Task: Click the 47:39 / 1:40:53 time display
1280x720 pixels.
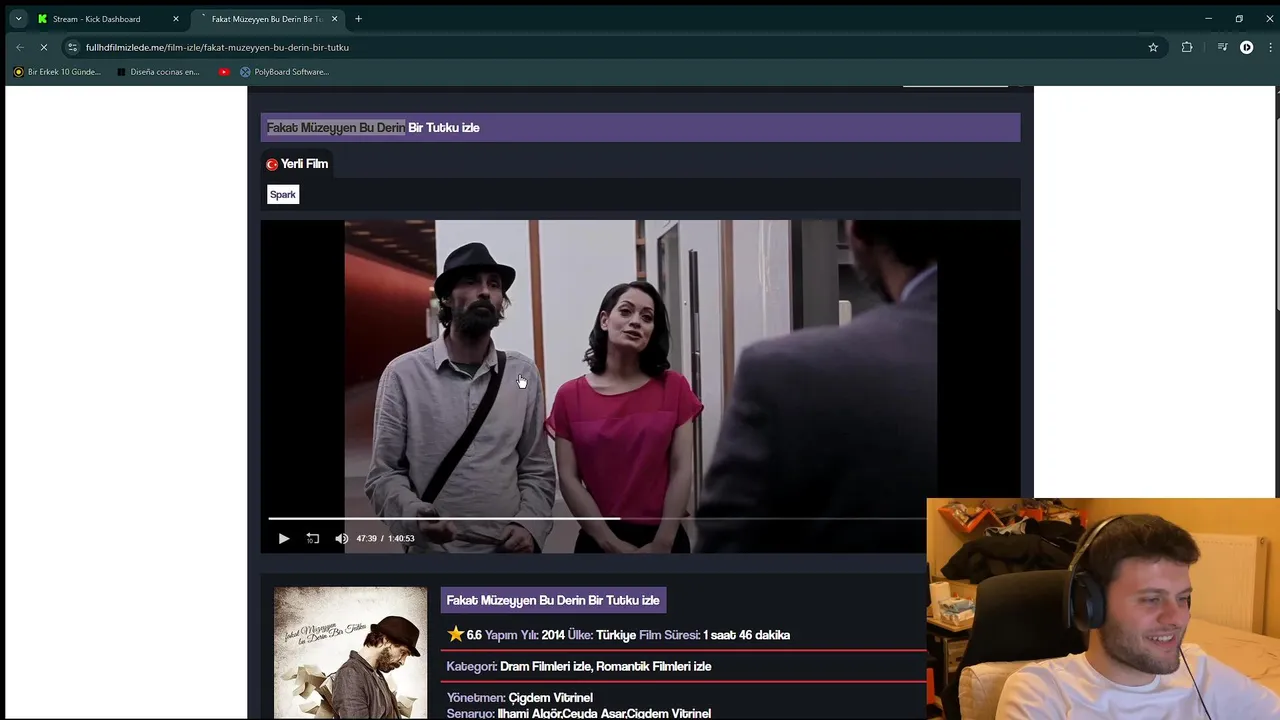Action: 385,538
